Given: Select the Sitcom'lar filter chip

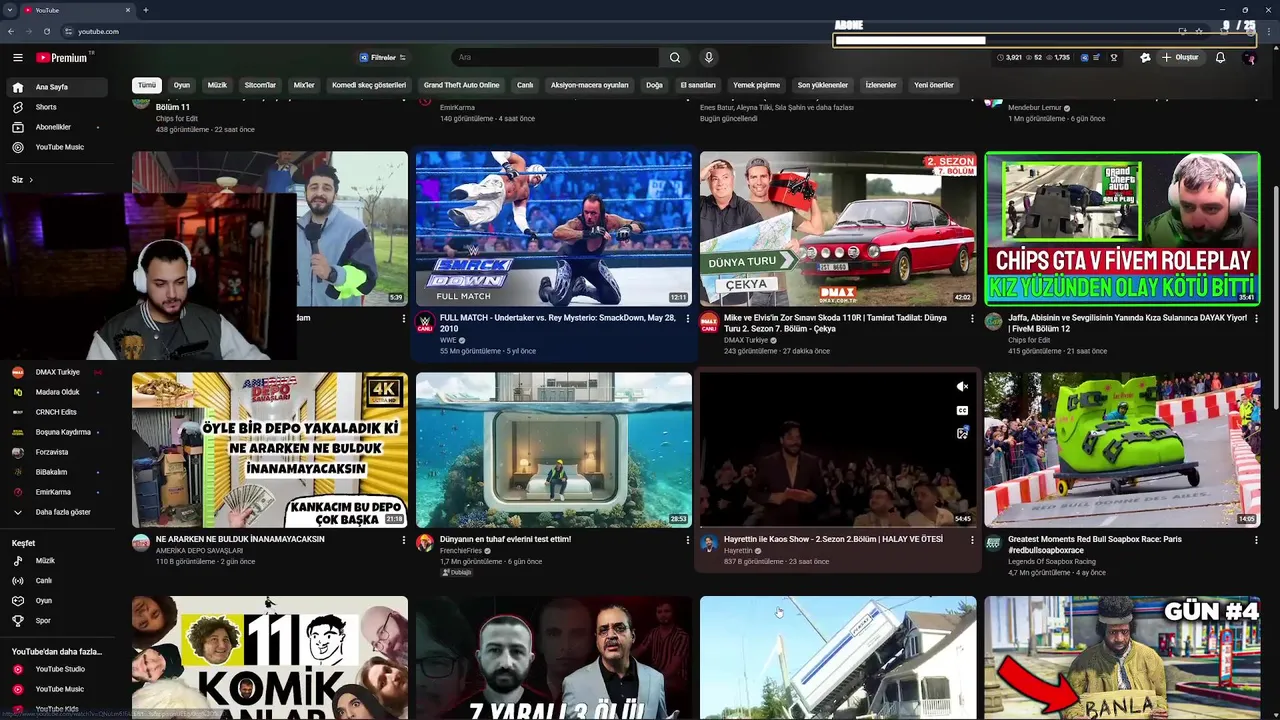Looking at the screenshot, I should (x=260, y=85).
